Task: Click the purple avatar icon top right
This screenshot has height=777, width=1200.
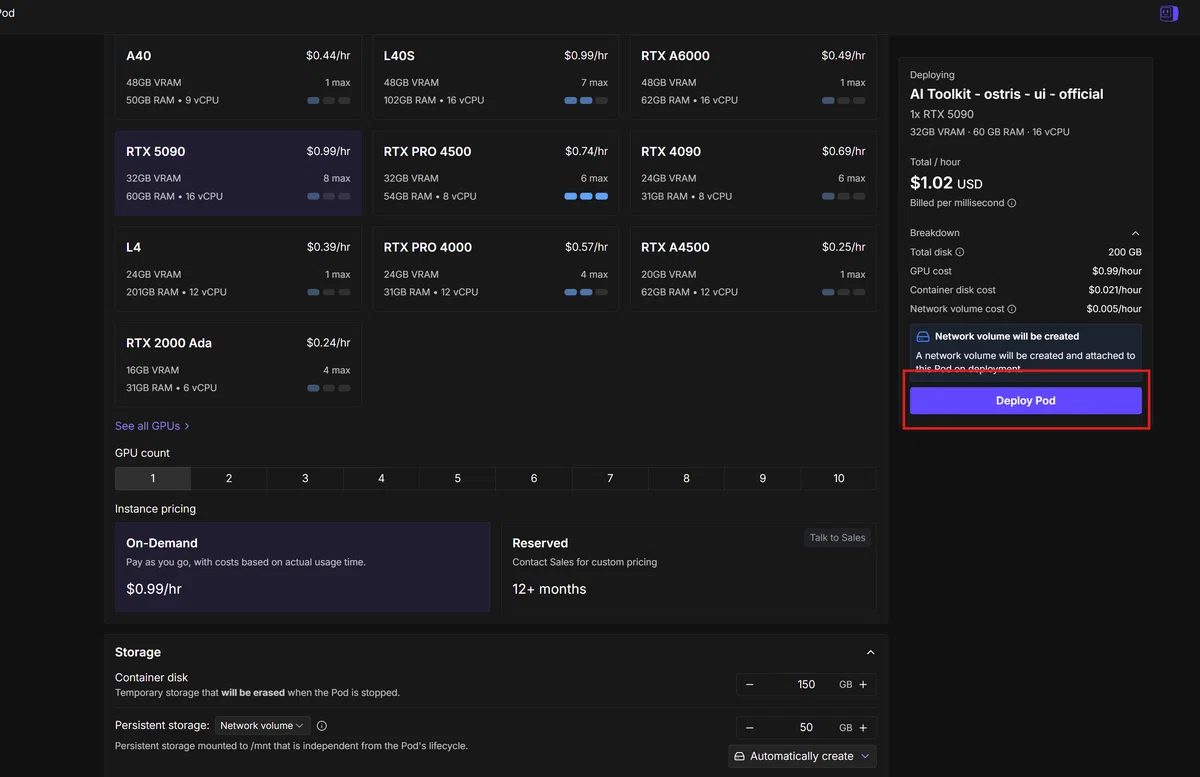Action: (x=1168, y=13)
